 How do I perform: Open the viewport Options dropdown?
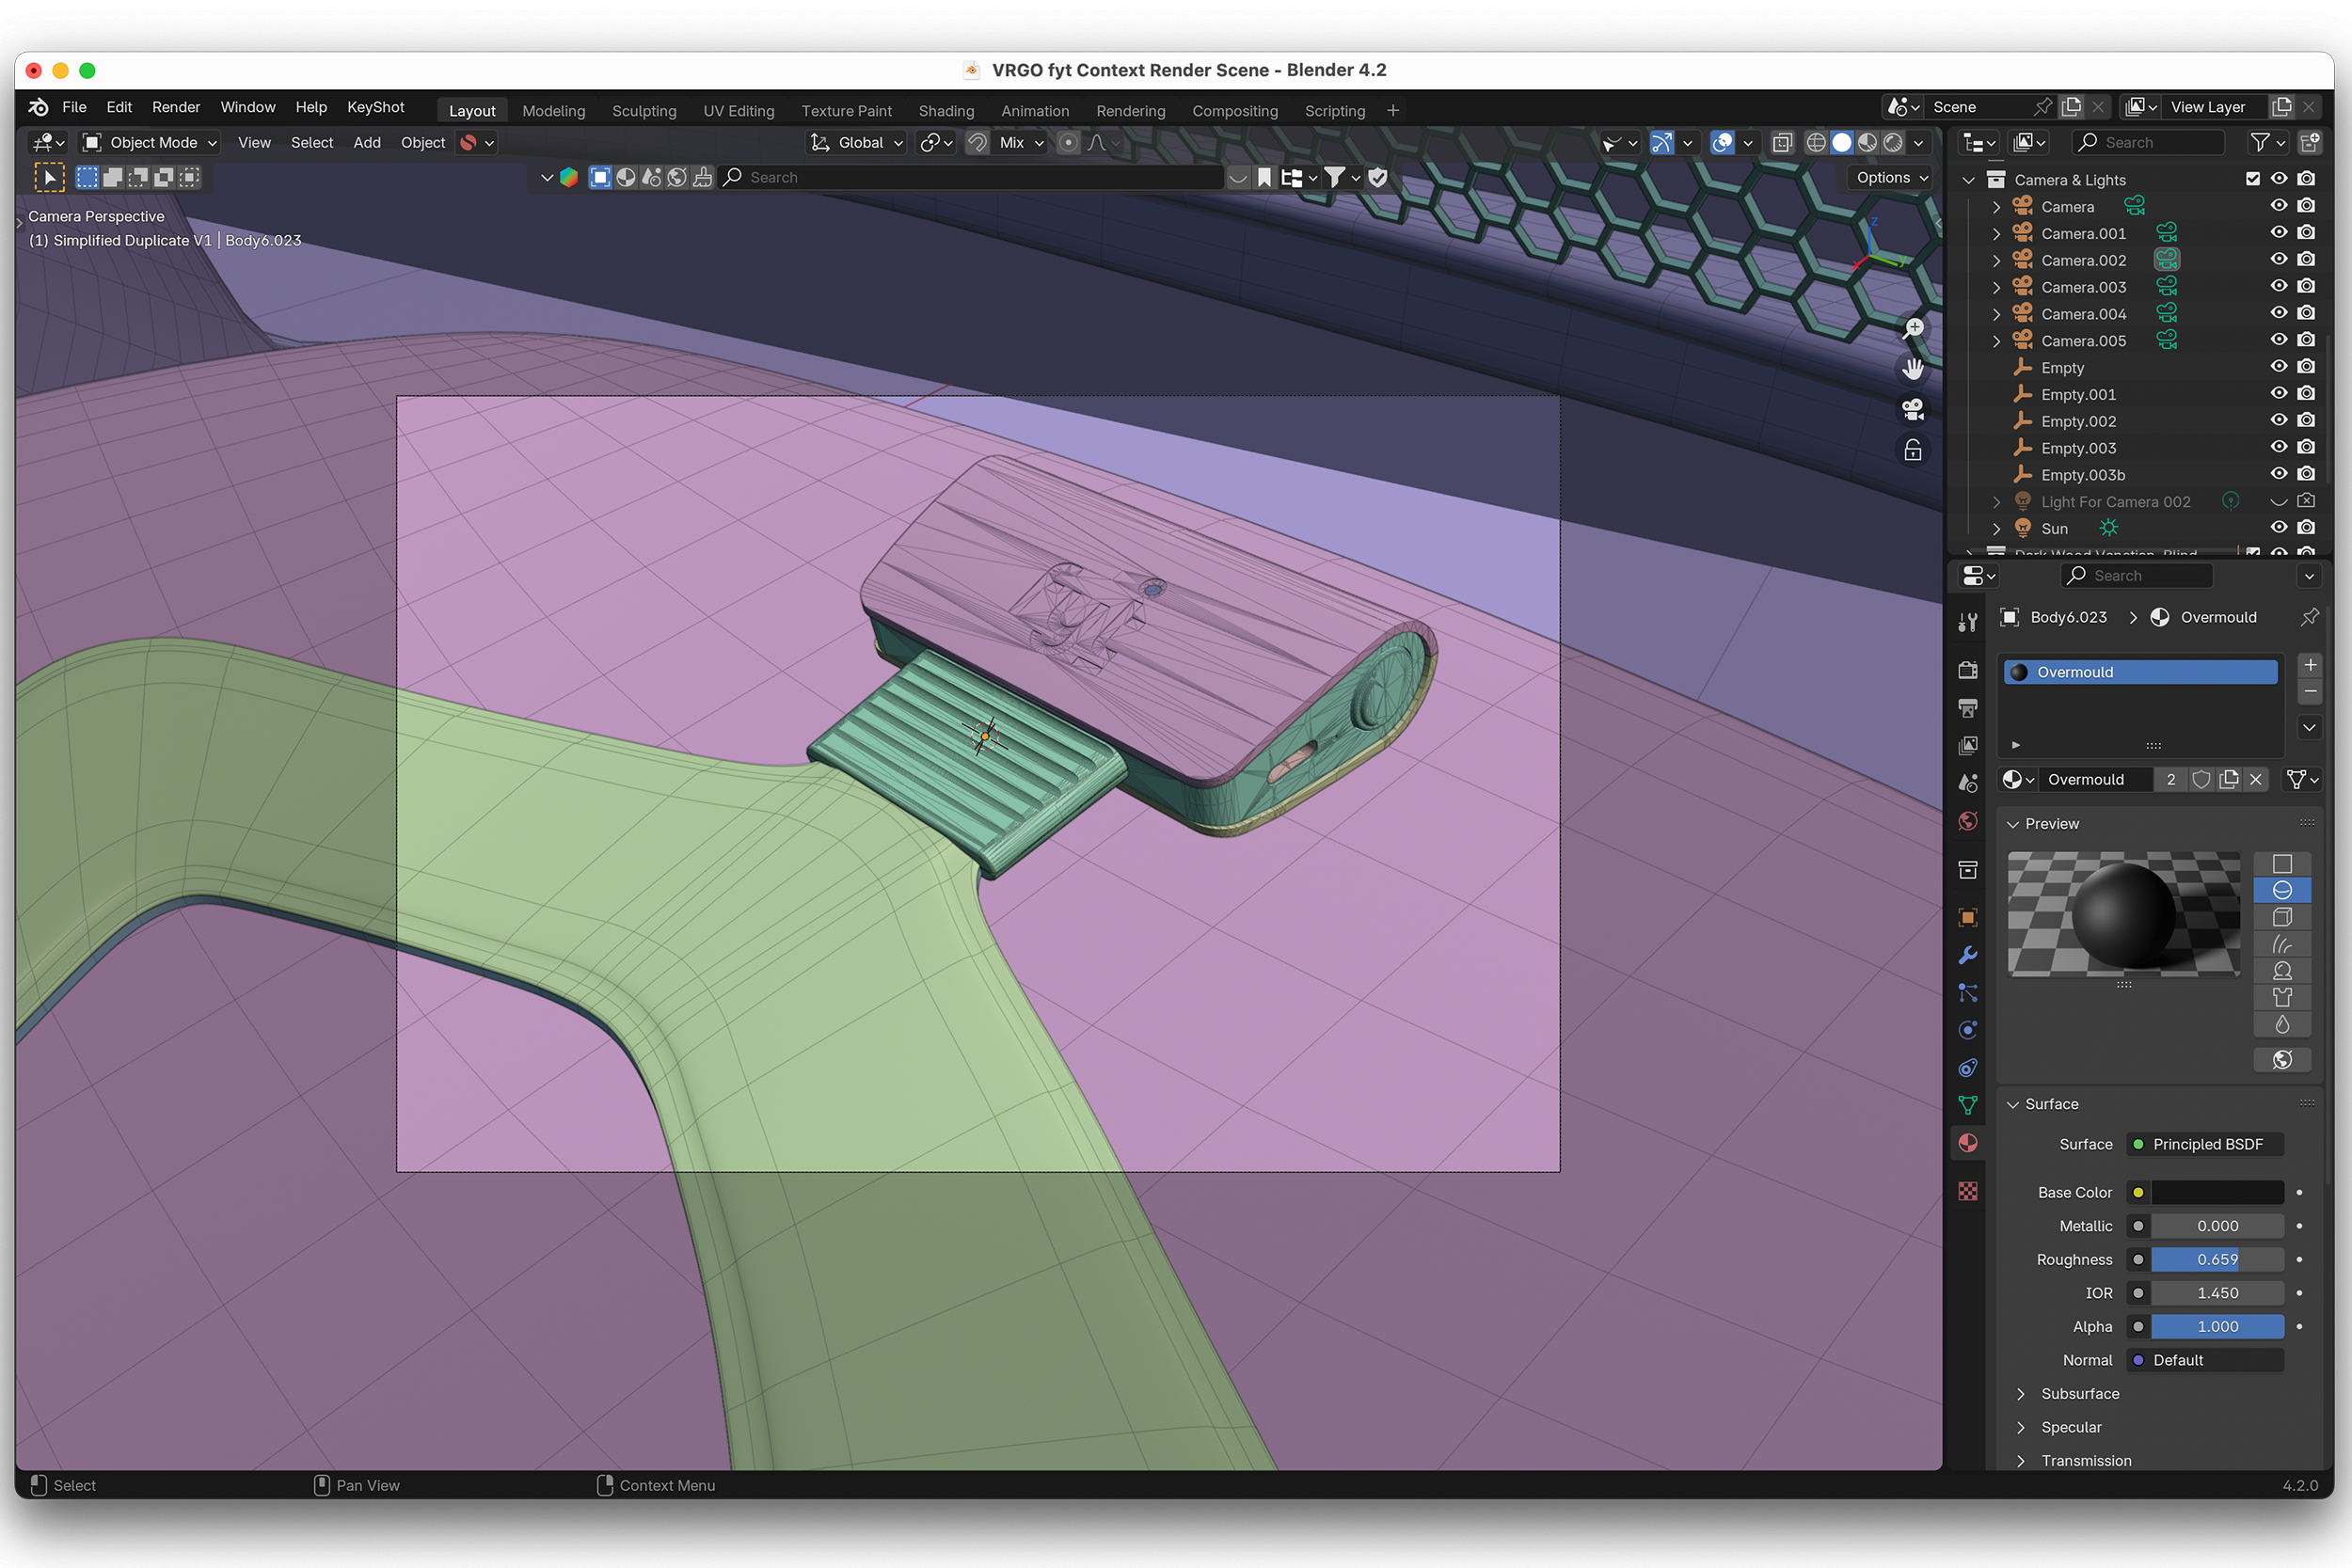1891,178
